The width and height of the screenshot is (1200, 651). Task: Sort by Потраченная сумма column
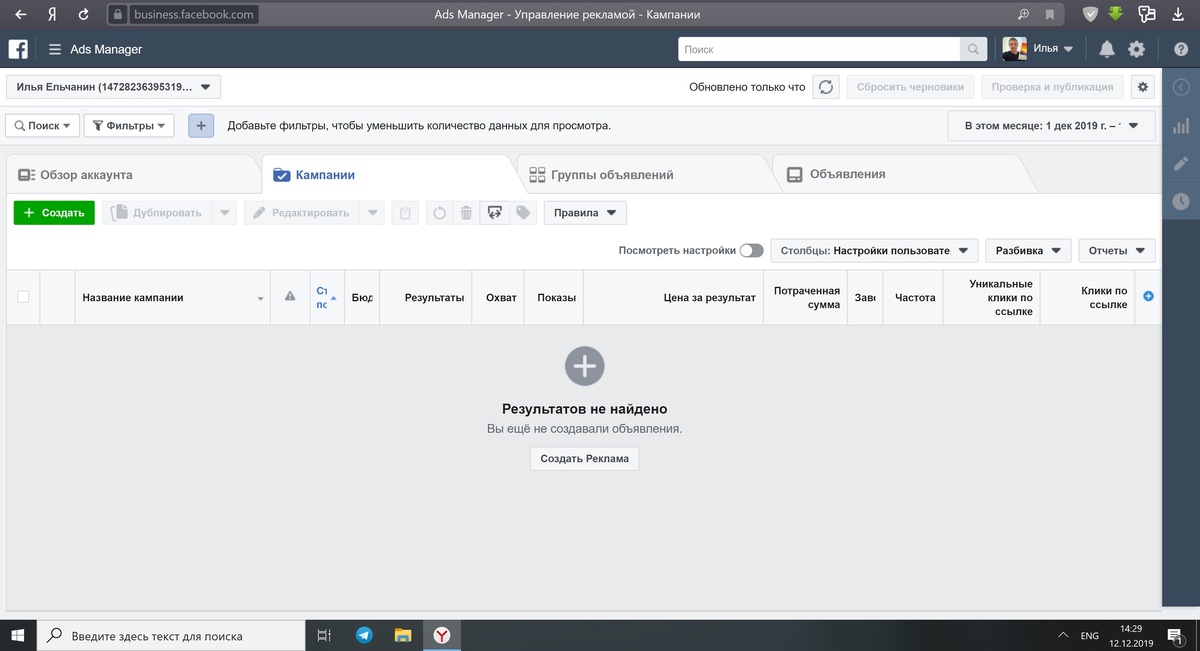point(806,297)
